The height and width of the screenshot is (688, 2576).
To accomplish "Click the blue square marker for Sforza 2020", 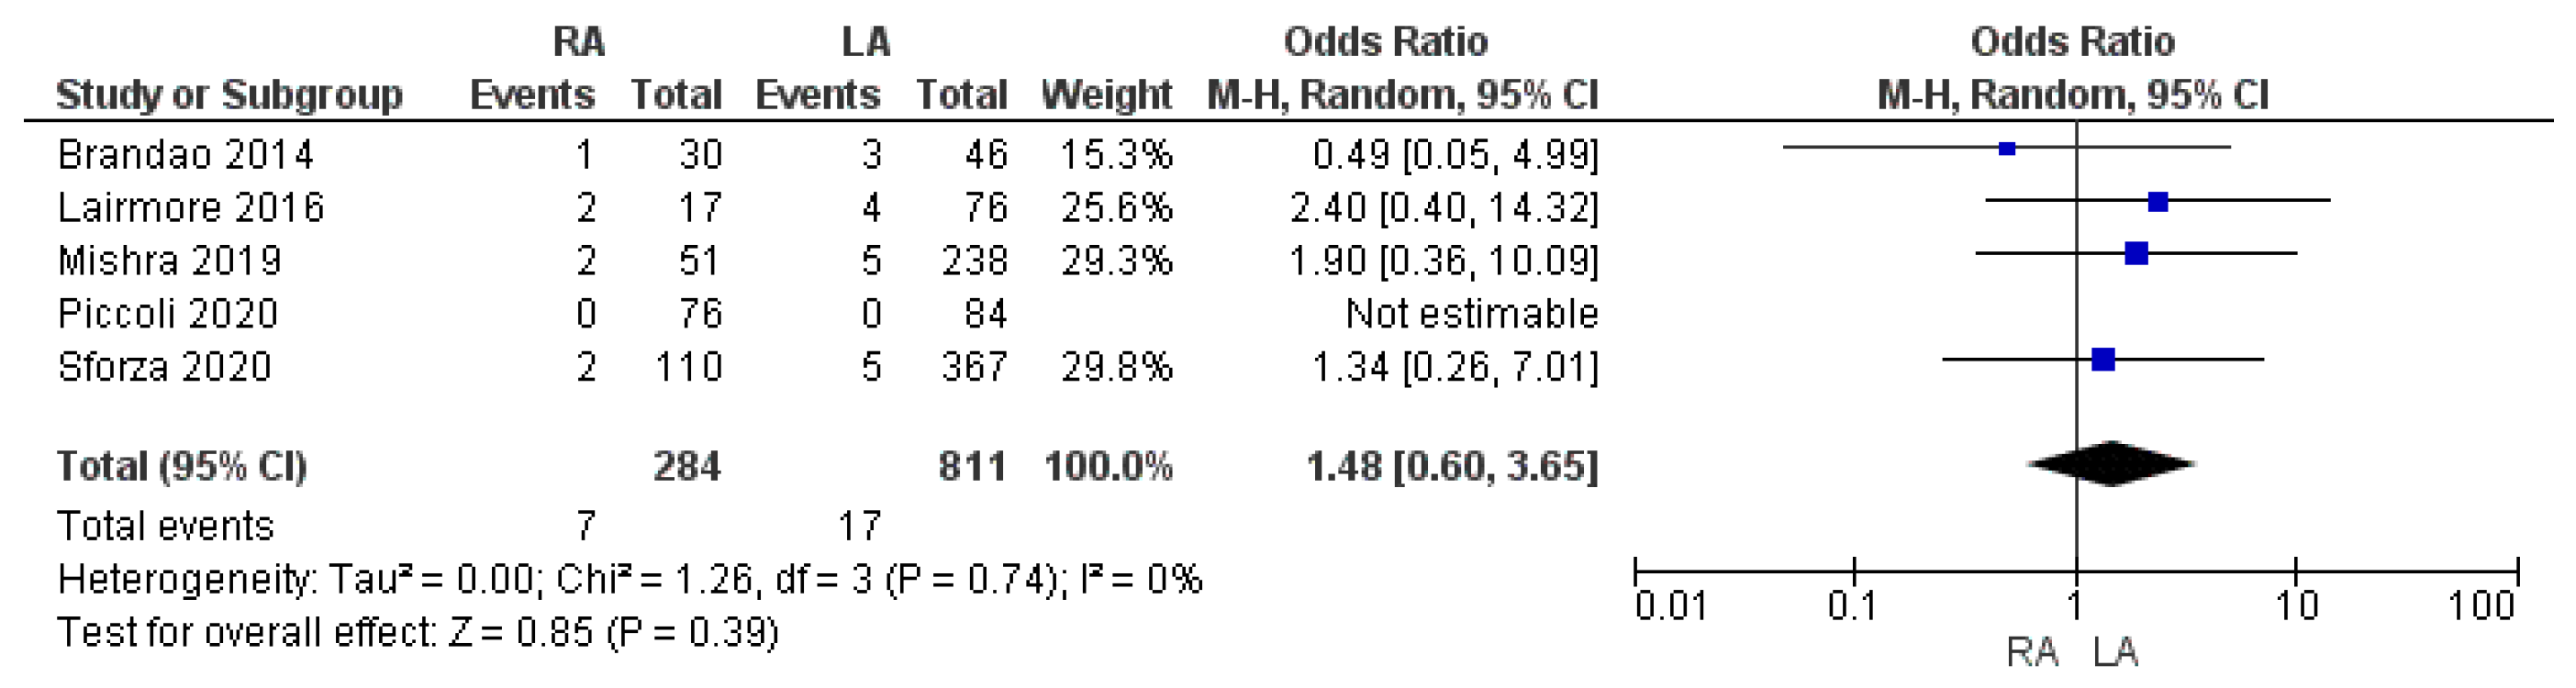I will [2103, 359].
